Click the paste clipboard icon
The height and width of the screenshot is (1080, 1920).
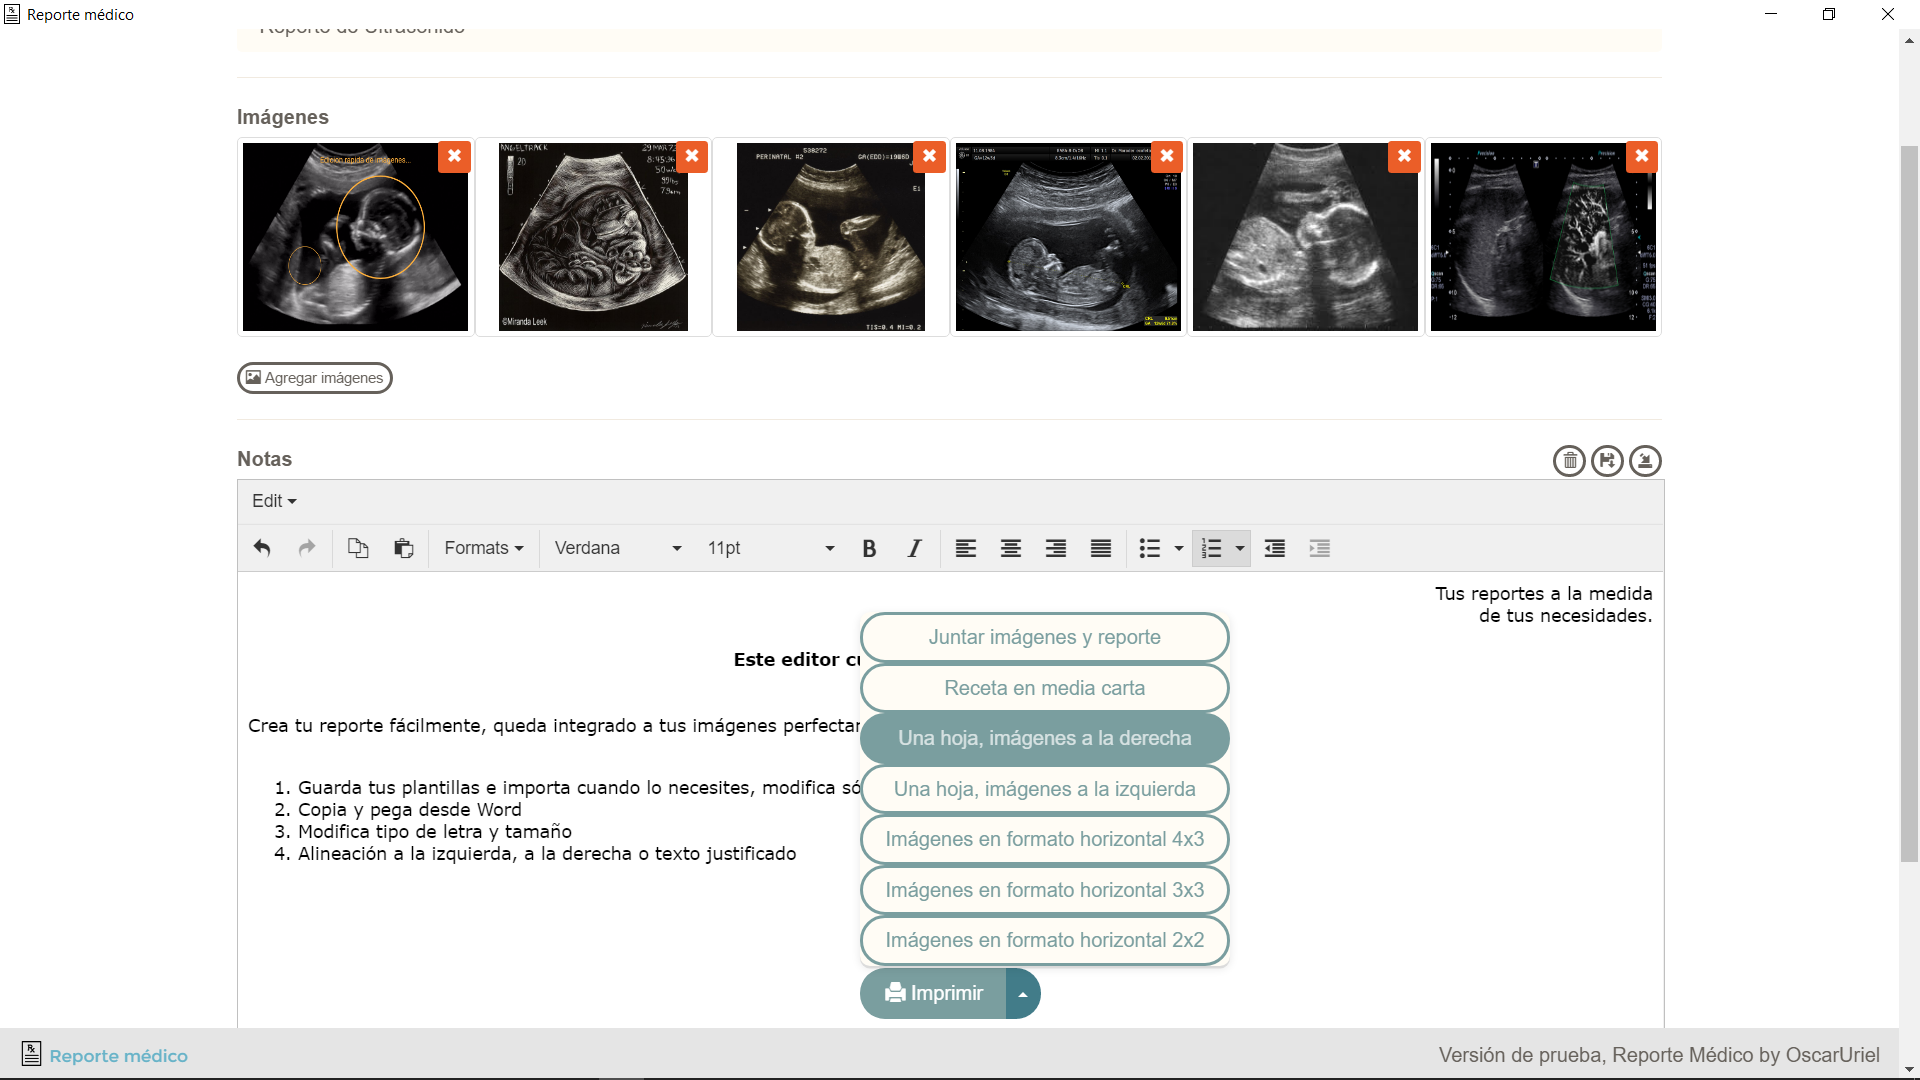[x=403, y=548]
